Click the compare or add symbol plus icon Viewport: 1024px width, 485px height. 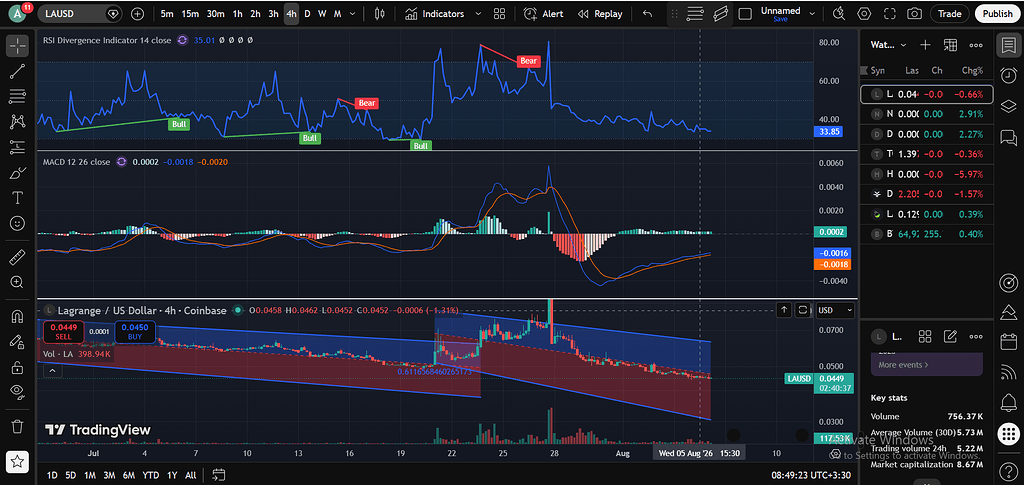(x=138, y=14)
